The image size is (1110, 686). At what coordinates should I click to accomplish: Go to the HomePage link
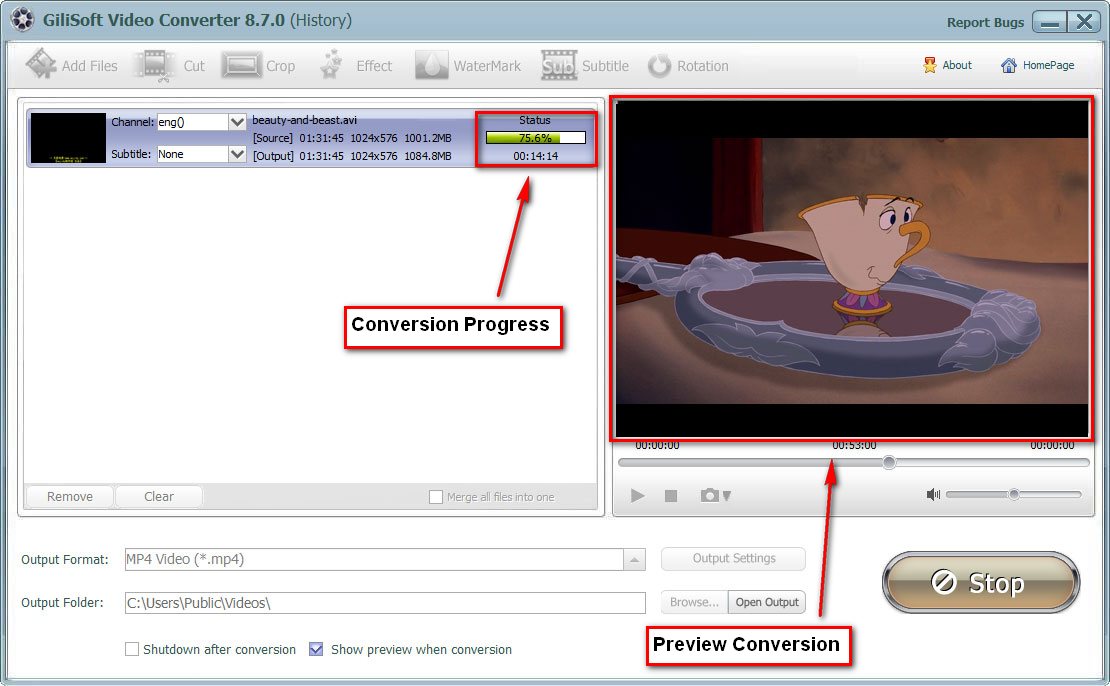[1038, 65]
